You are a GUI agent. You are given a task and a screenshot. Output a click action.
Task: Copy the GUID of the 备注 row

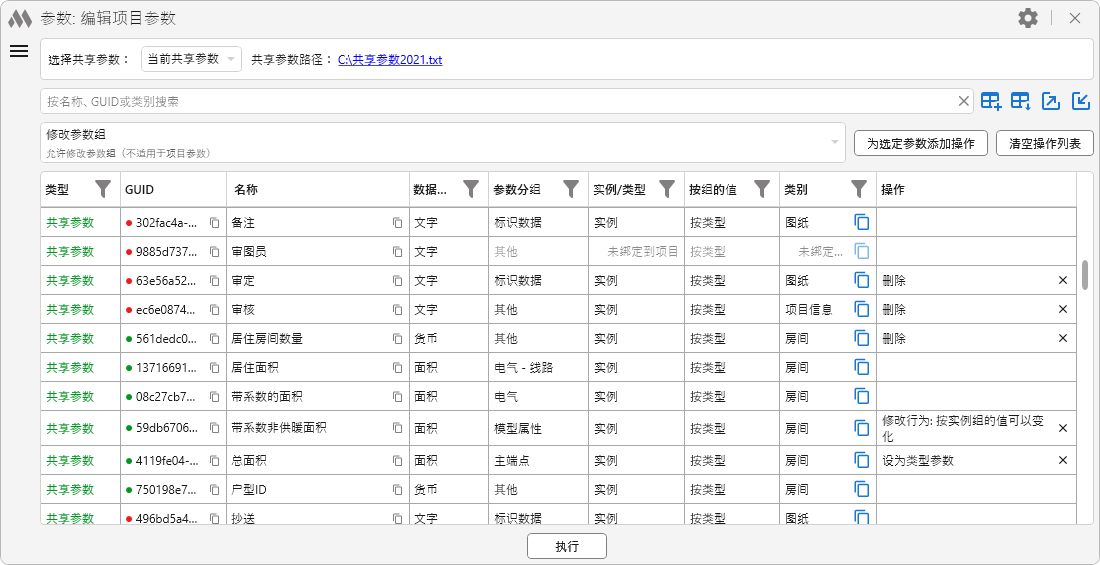214,223
